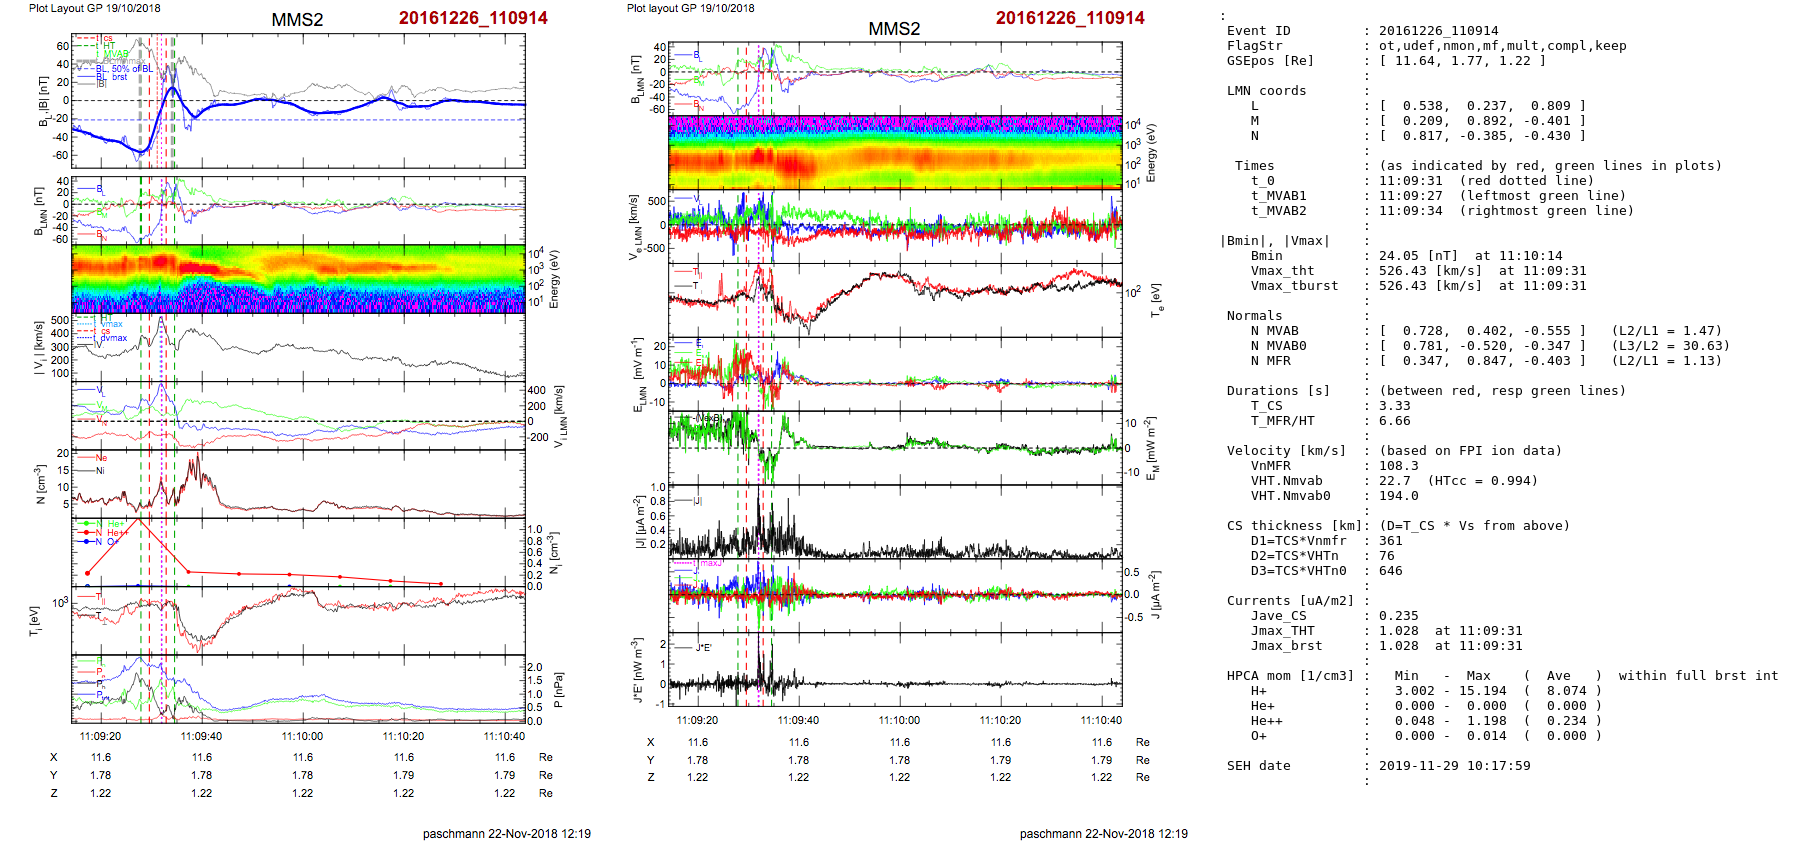
Task: Select the Event ID value in text panel
Action: click(x=1438, y=31)
